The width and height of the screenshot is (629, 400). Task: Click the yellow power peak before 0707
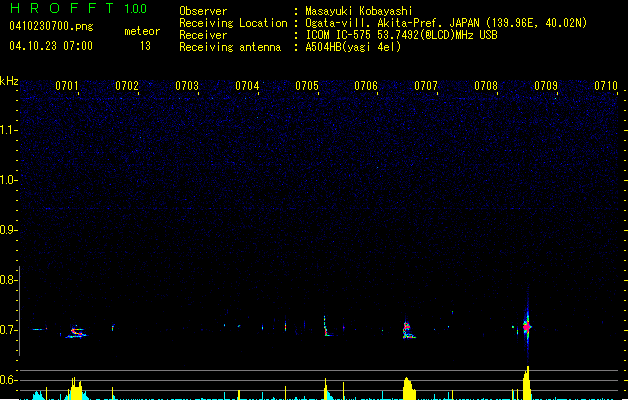point(409,388)
